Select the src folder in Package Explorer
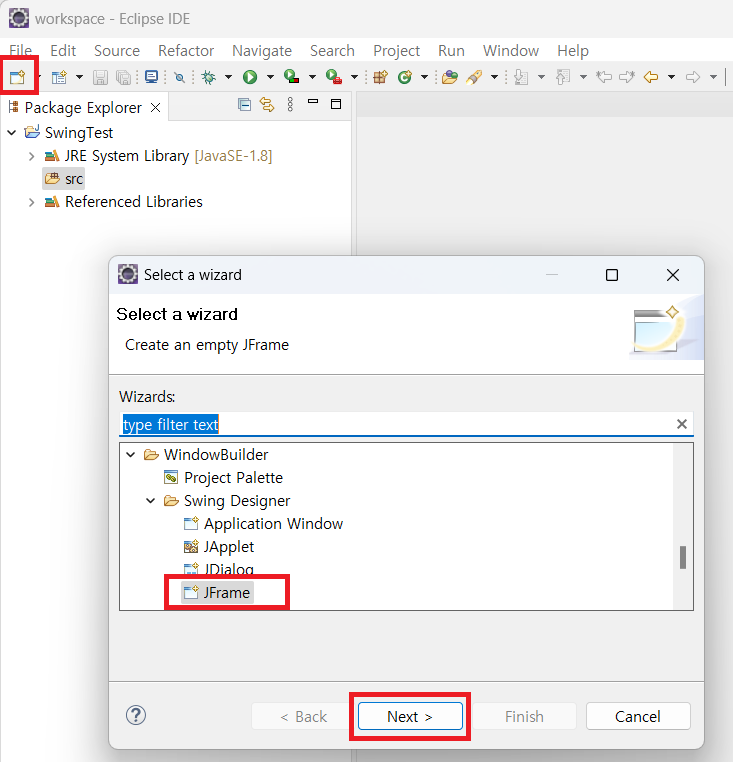The height and width of the screenshot is (762, 733). tap(64, 179)
